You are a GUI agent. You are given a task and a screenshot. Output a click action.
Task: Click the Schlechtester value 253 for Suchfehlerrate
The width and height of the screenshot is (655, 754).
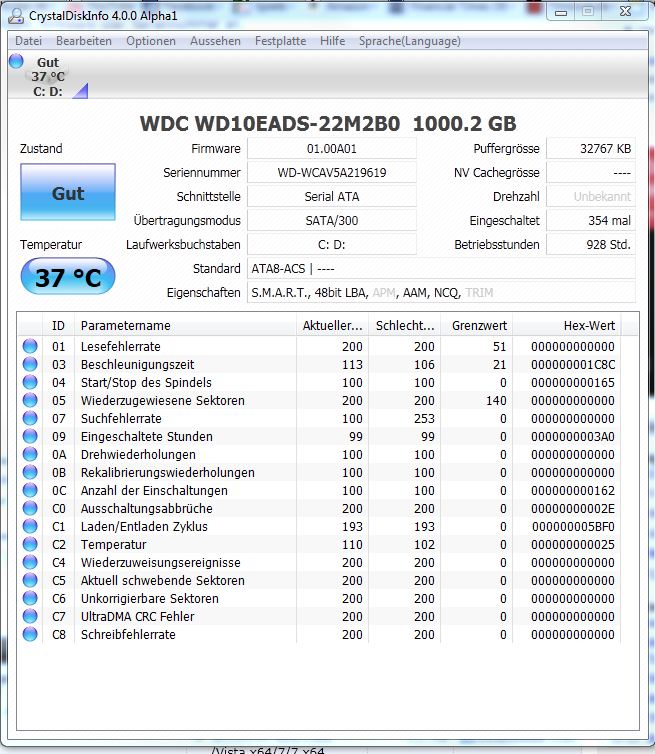click(x=424, y=418)
